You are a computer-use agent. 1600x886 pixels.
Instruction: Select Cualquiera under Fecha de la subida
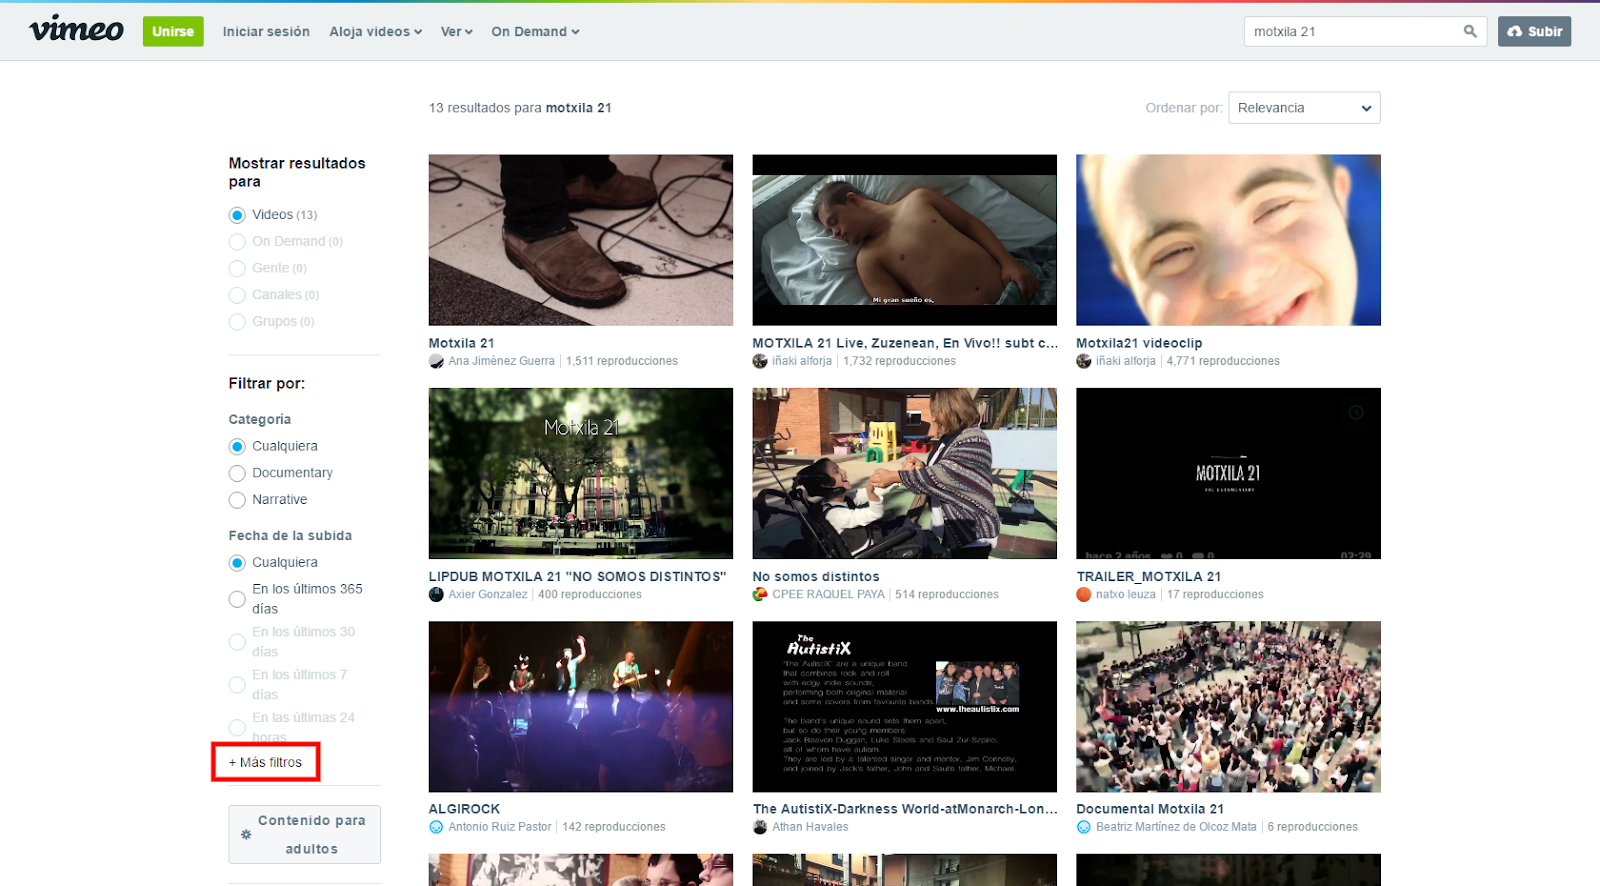coord(237,563)
